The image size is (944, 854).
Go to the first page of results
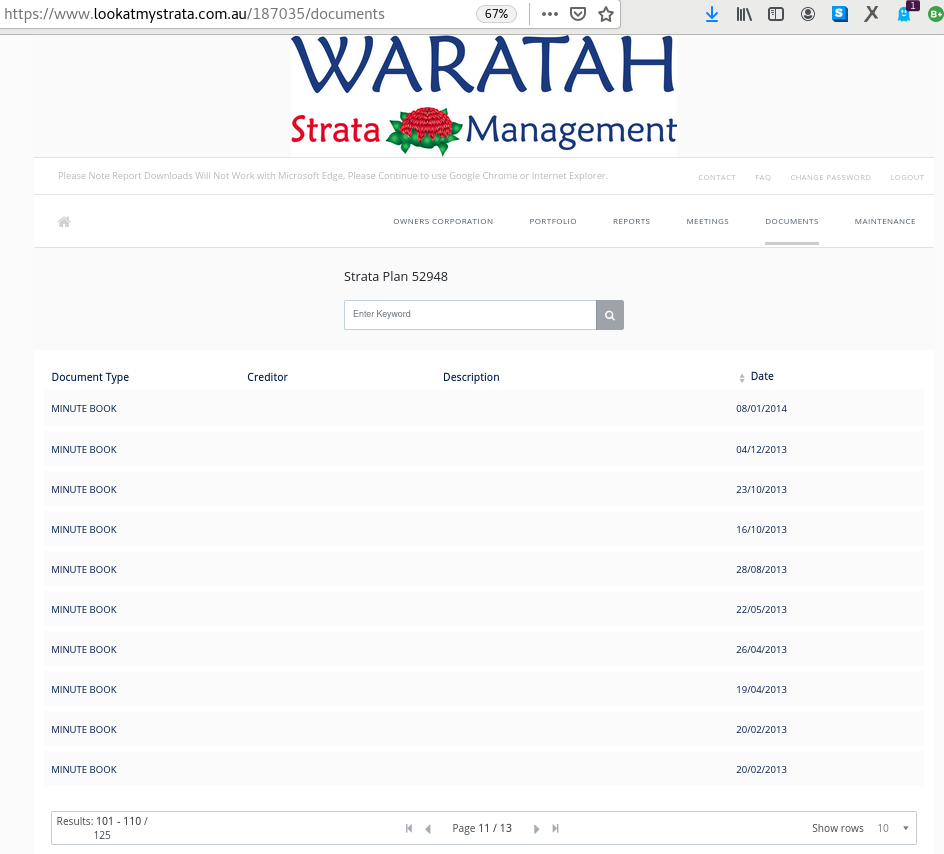point(409,829)
